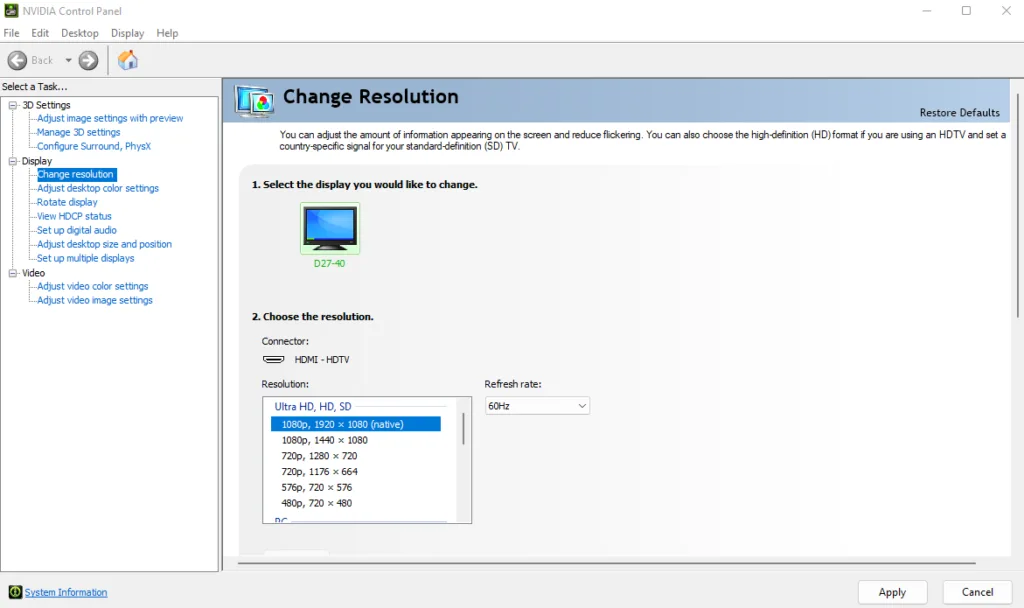1024x608 pixels.
Task: Maximize the NVIDIA Control Panel window
Action: (x=966, y=10)
